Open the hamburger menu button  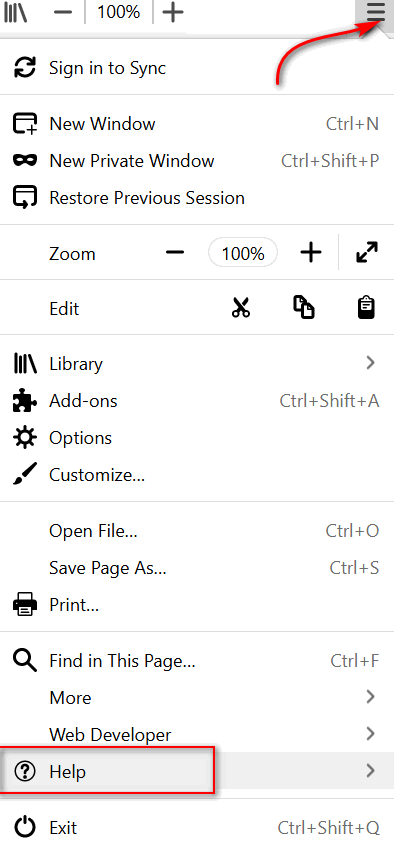point(375,12)
